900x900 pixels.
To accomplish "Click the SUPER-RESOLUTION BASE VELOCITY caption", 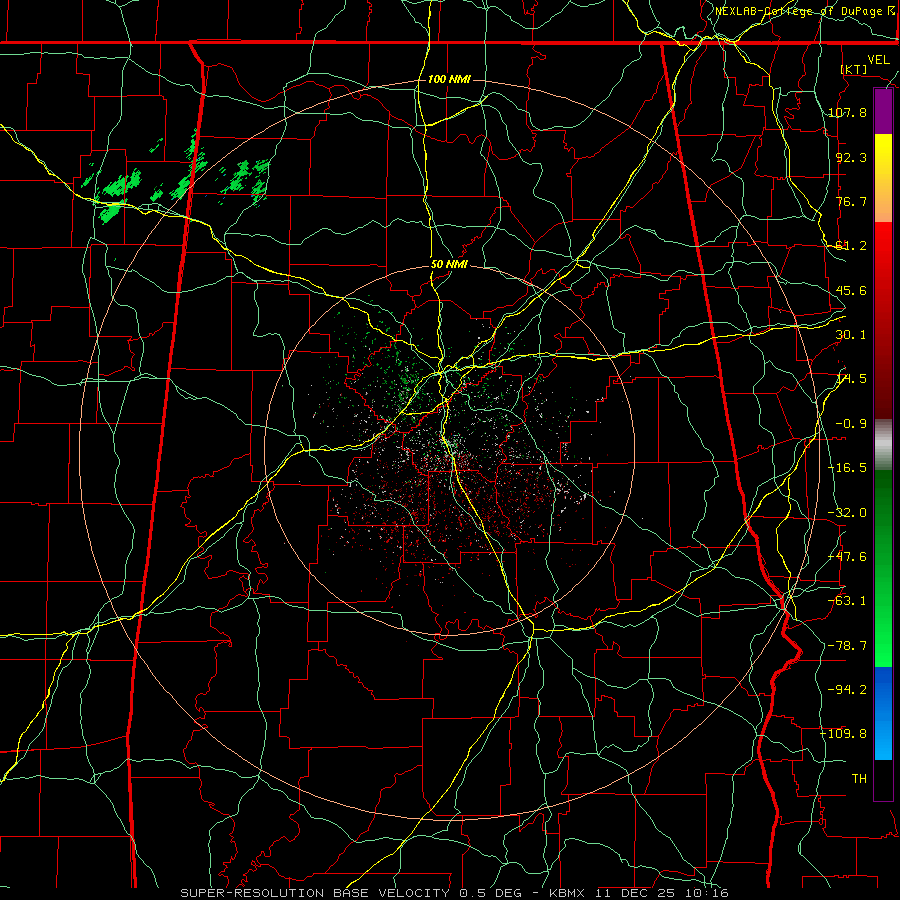I will point(315,893).
